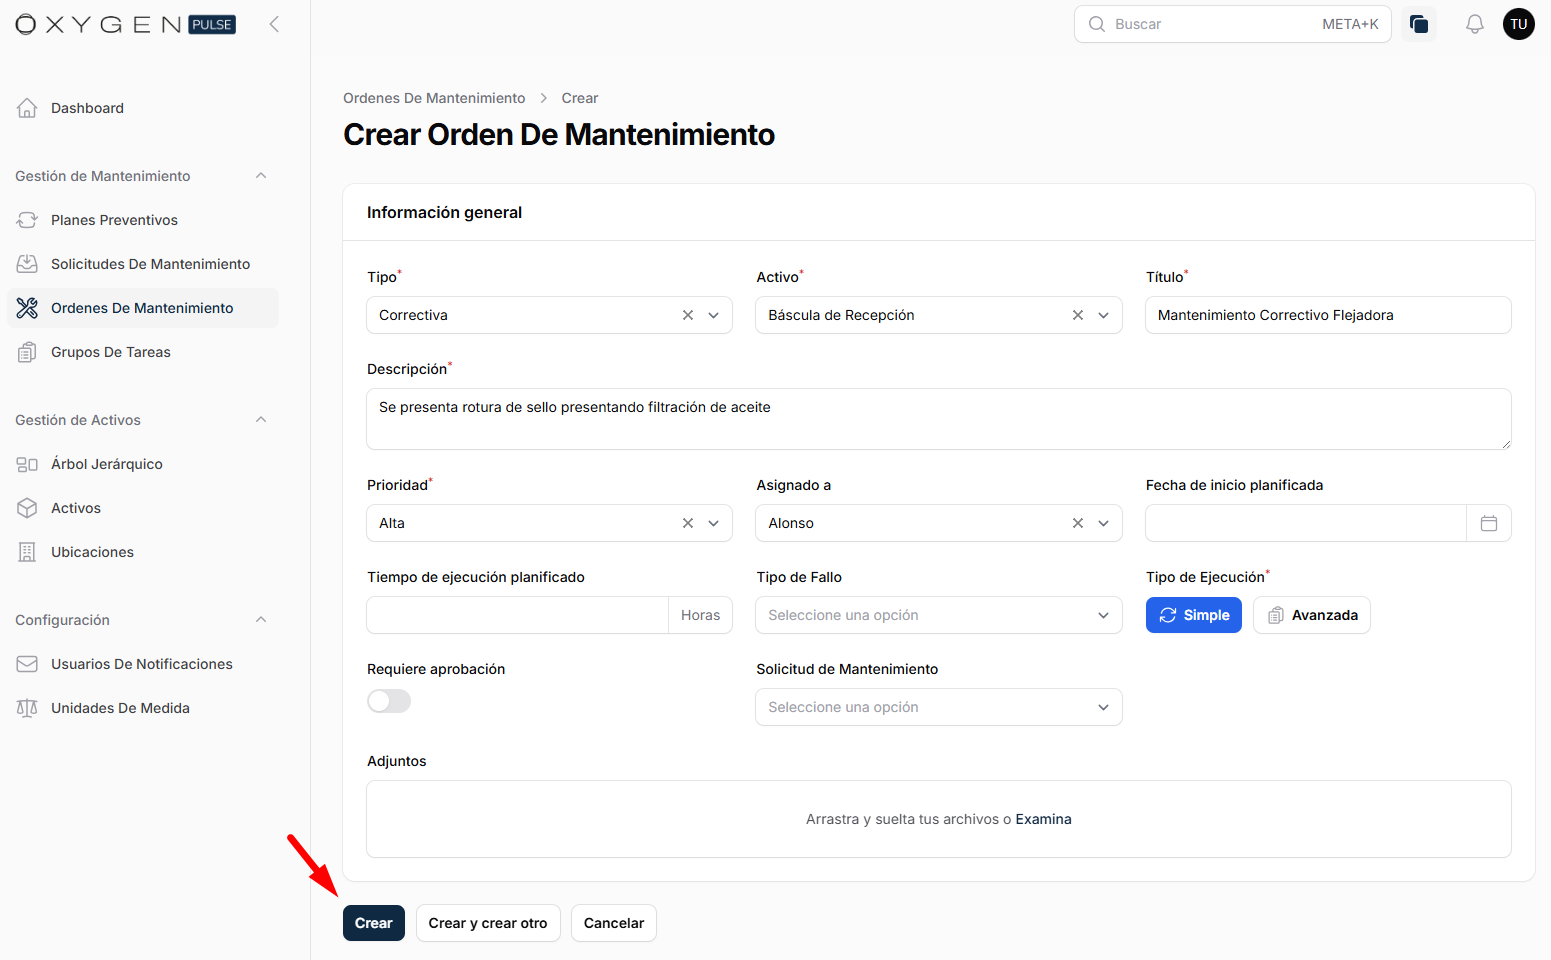The image size is (1551, 960).
Task: Open the TU user avatar menu
Action: pos(1518,24)
